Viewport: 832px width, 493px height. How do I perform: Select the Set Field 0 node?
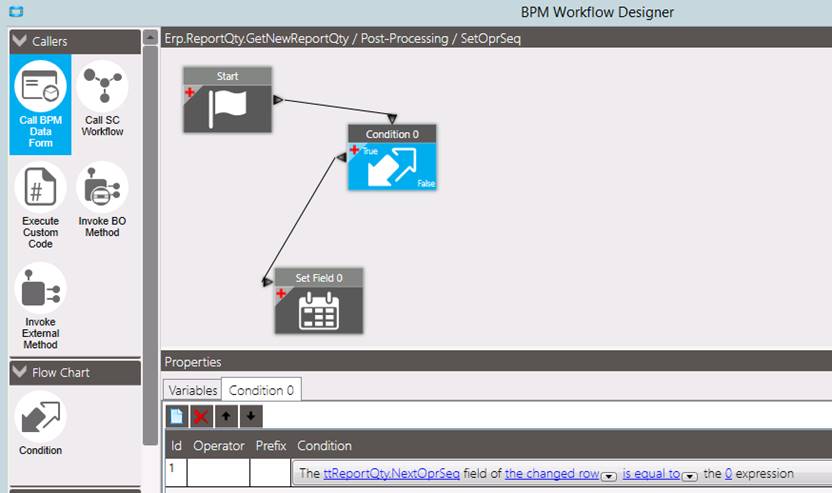(x=319, y=301)
